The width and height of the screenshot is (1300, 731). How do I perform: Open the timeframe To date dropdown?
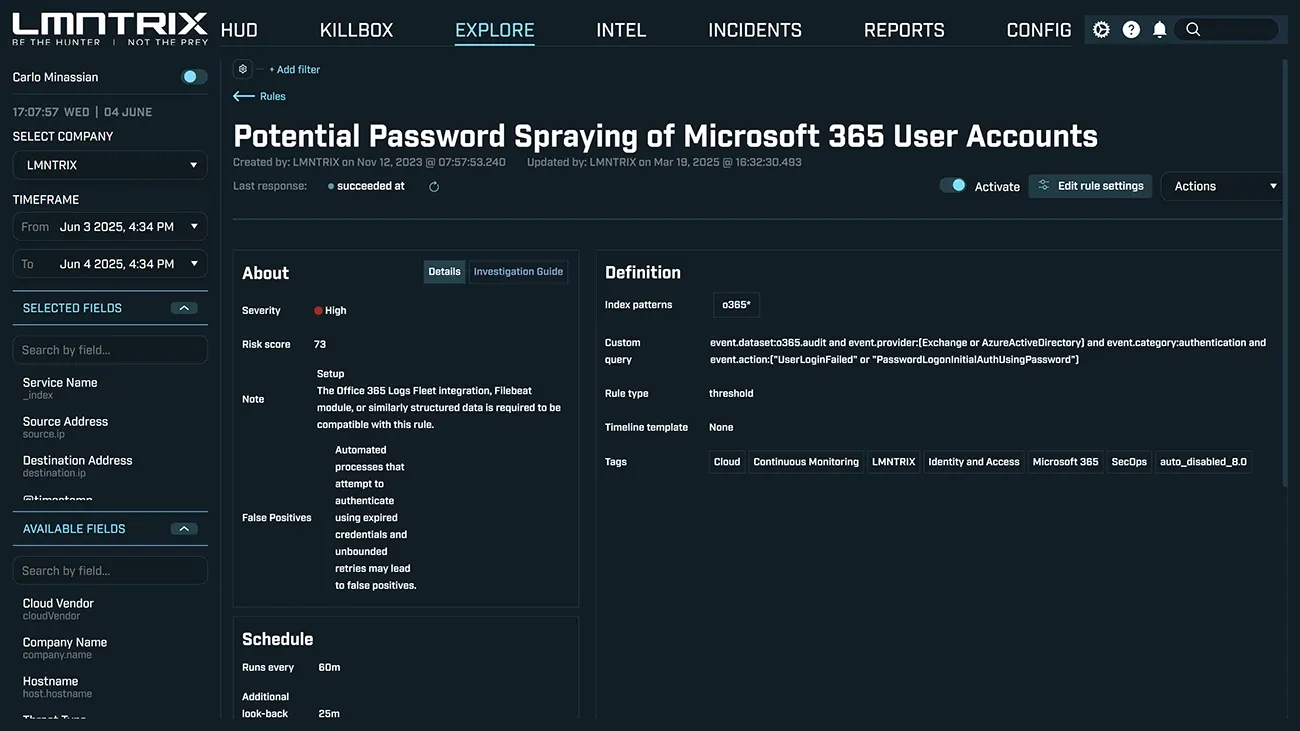(110, 264)
